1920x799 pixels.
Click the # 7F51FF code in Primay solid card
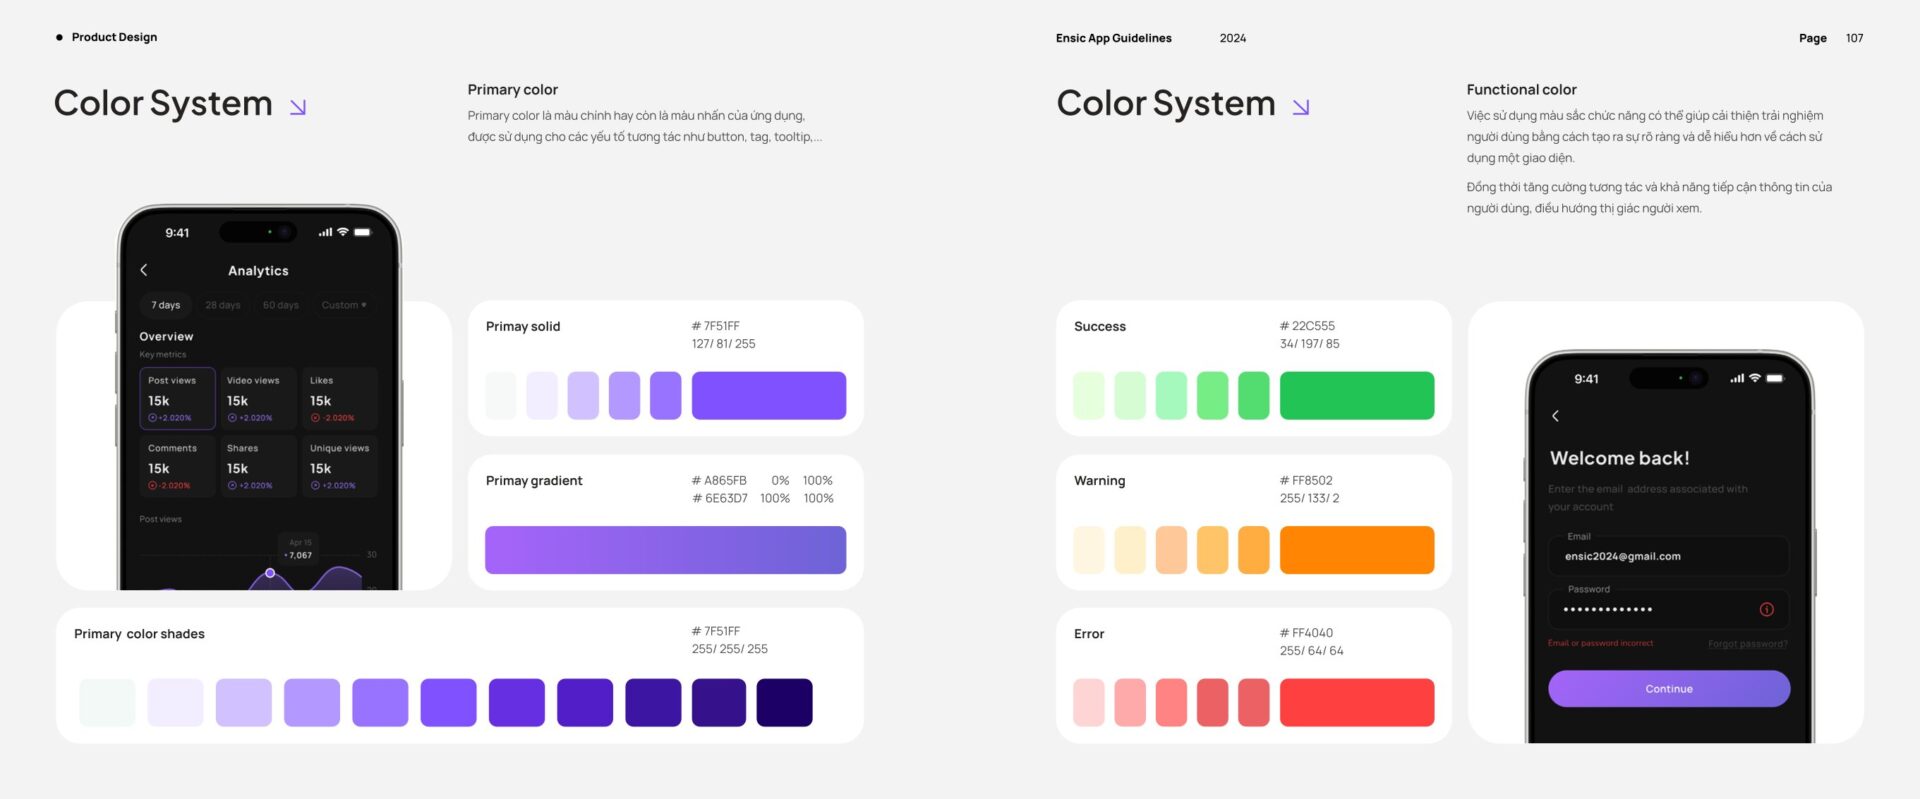point(716,326)
